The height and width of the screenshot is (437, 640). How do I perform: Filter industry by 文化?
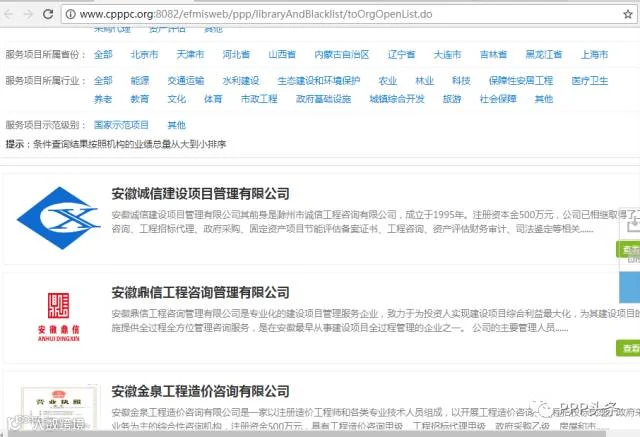(x=176, y=99)
